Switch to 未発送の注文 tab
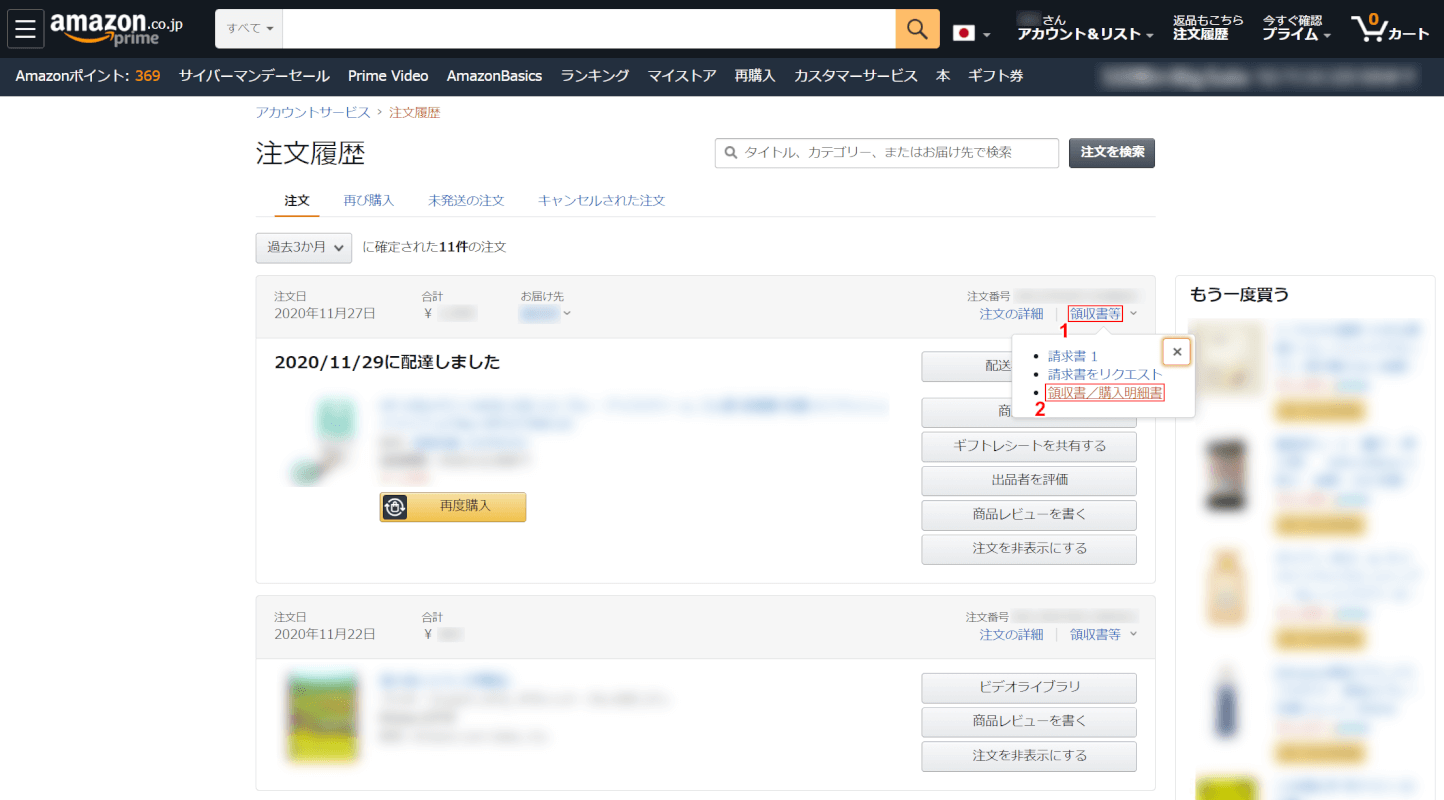The width and height of the screenshot is (1444, 800). click(466, 201)
